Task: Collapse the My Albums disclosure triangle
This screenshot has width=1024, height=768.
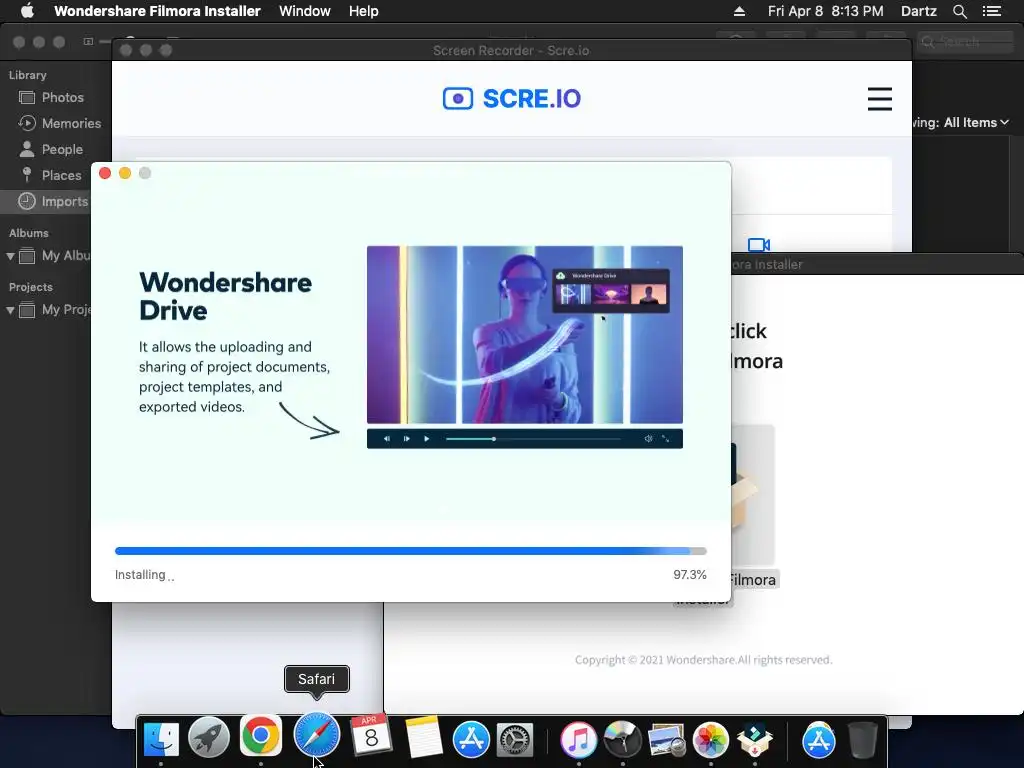Action: 10,256
